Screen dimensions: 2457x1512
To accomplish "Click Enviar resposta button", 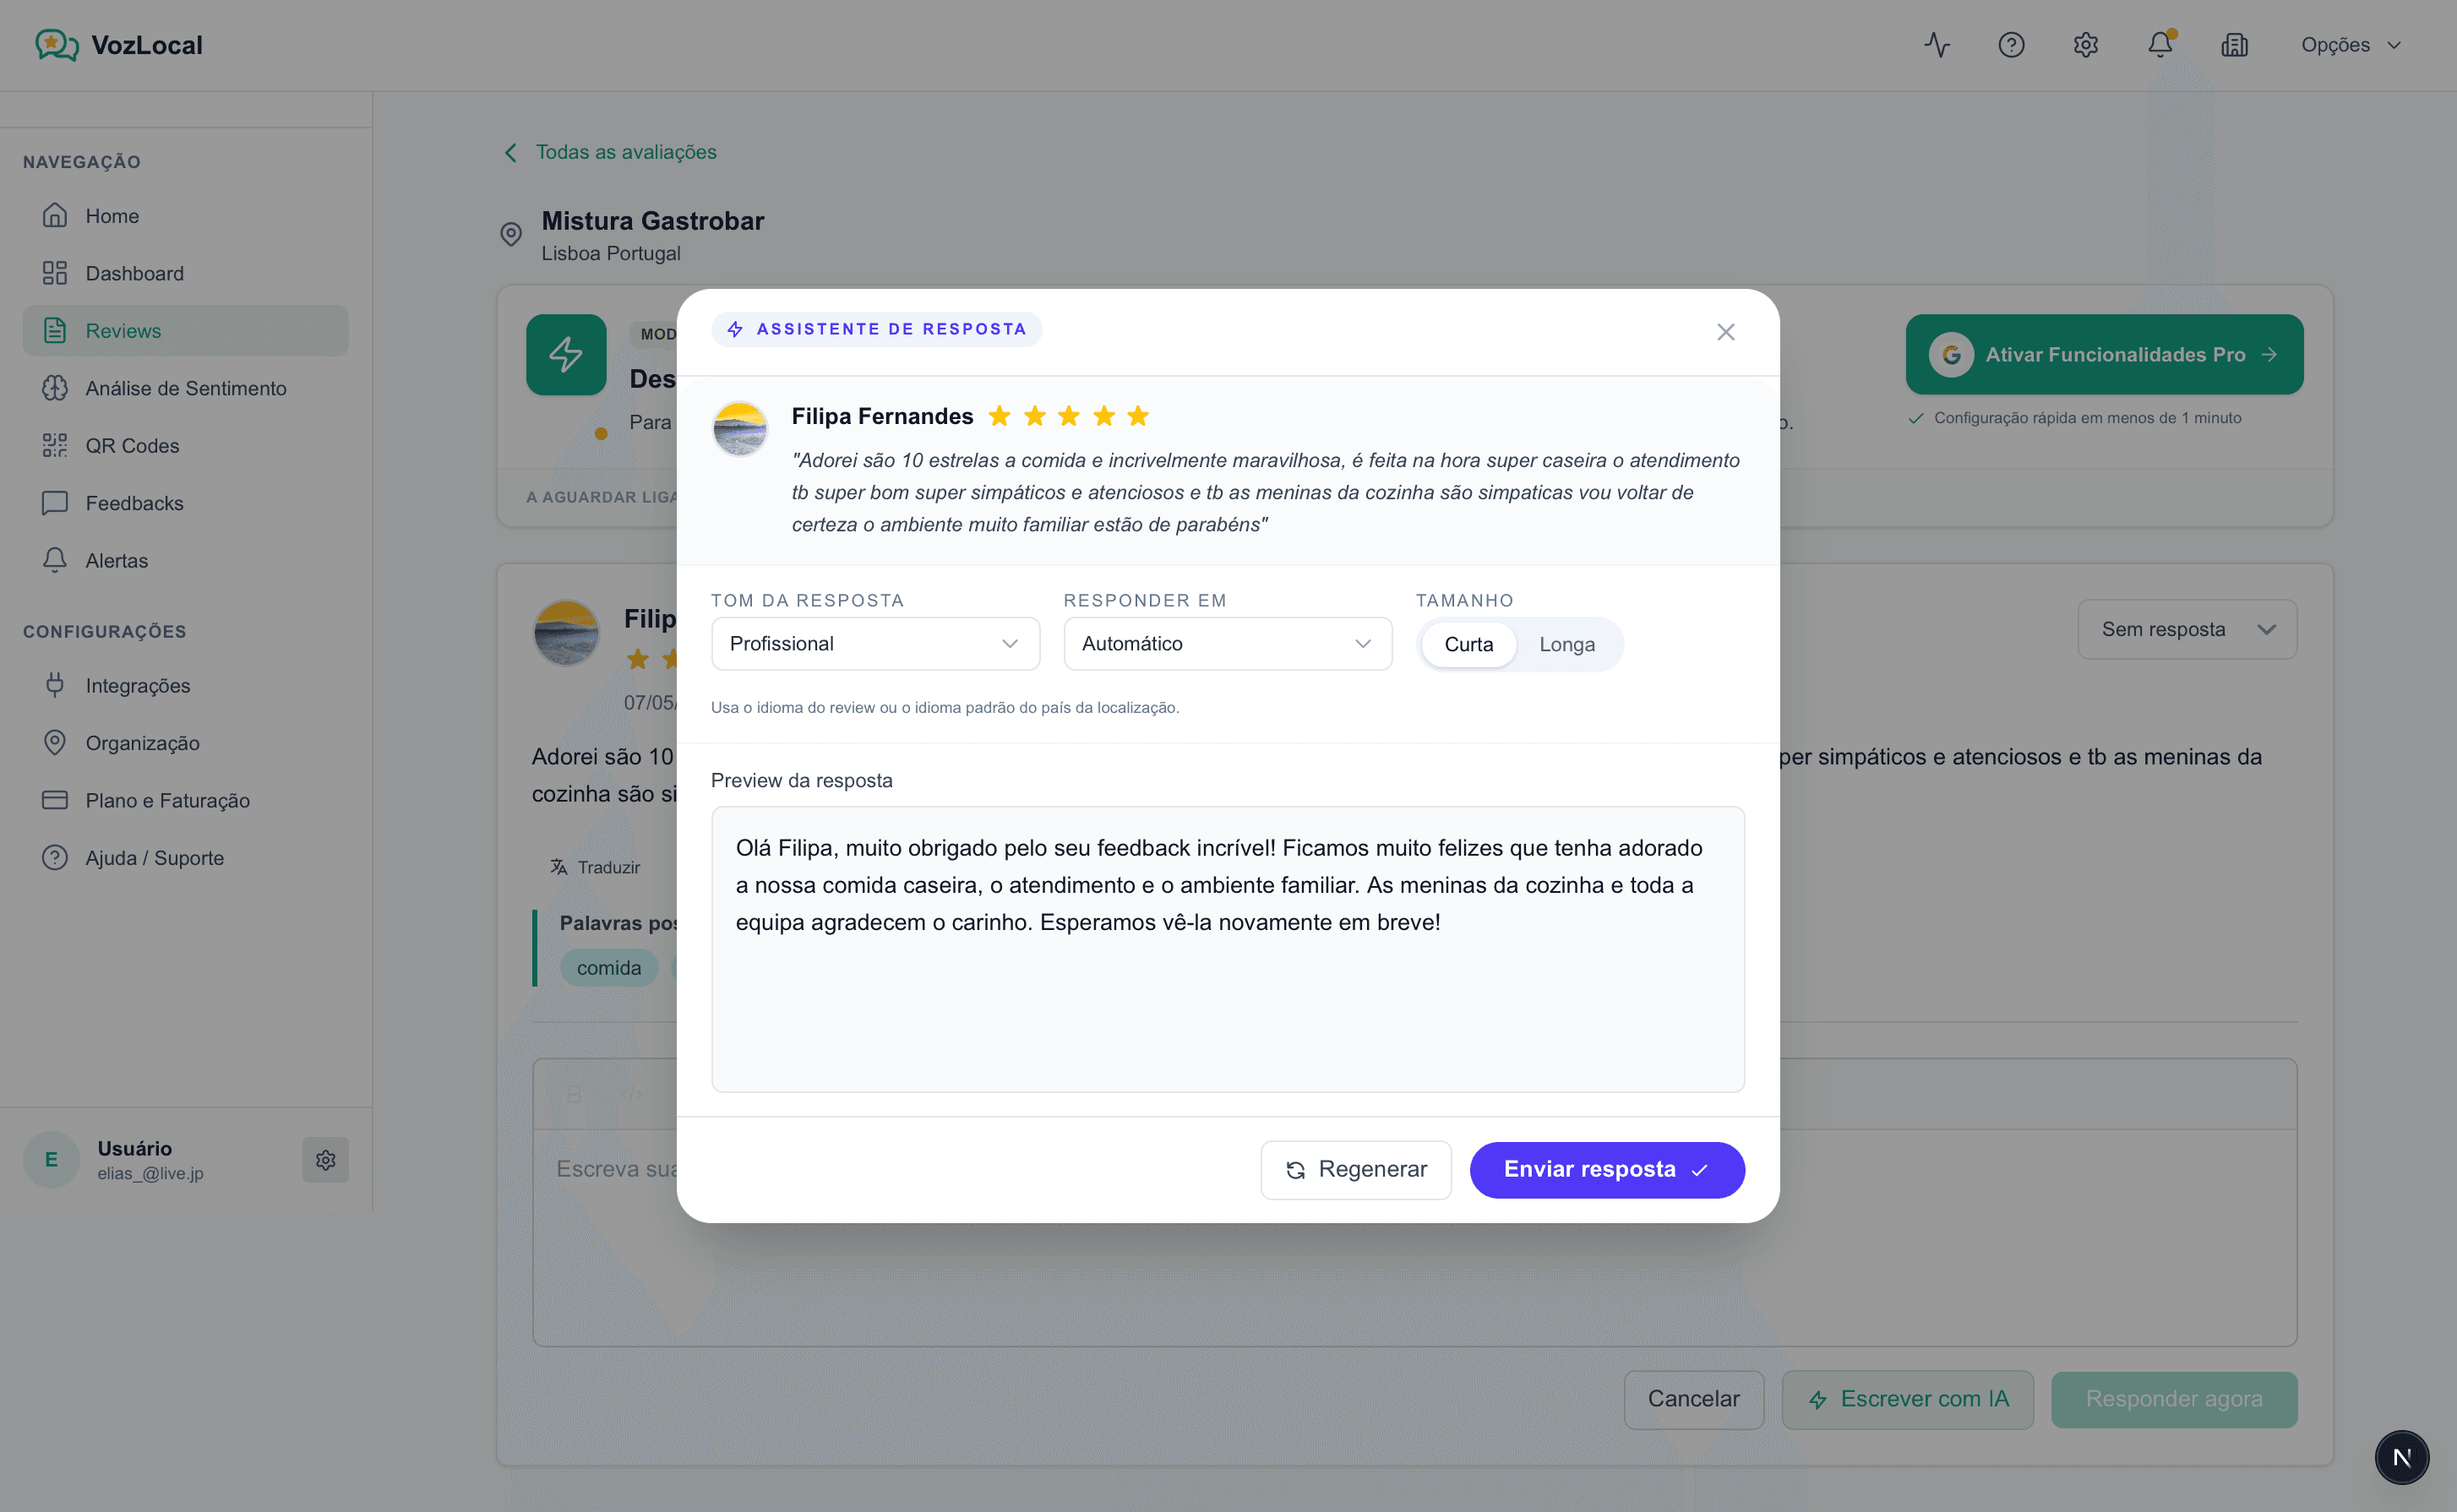I will pyautogui.click(x=1606, y=1170).
